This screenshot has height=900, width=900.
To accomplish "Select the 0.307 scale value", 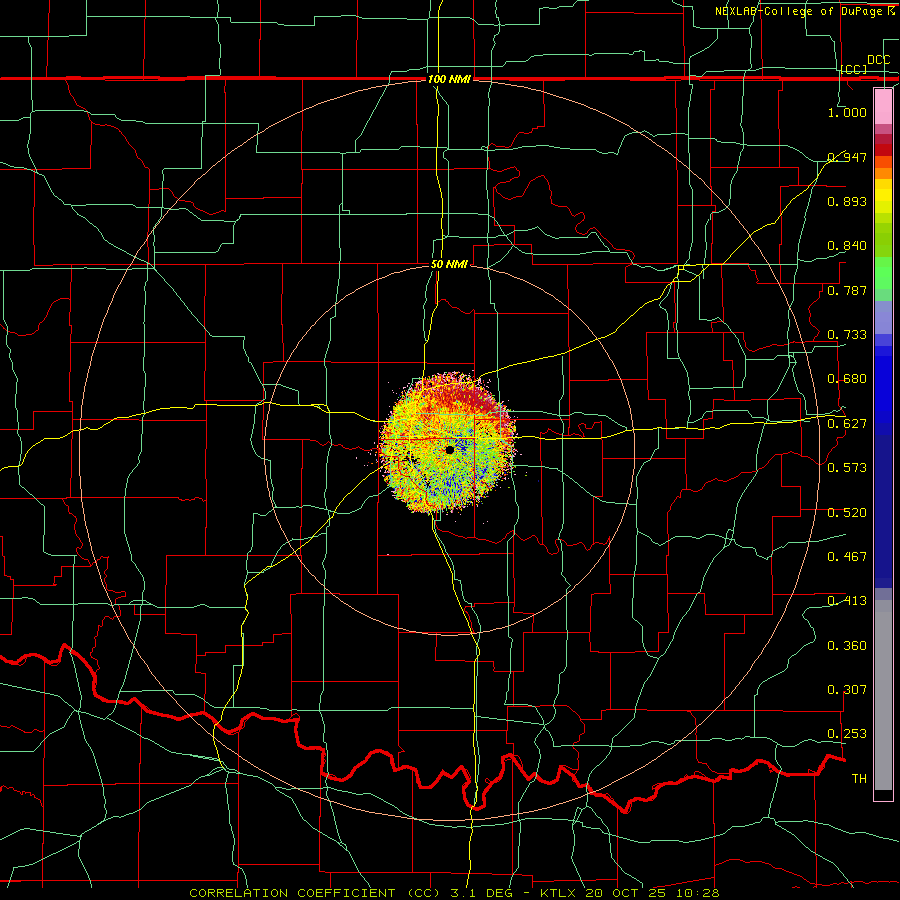I will (847, 689).
